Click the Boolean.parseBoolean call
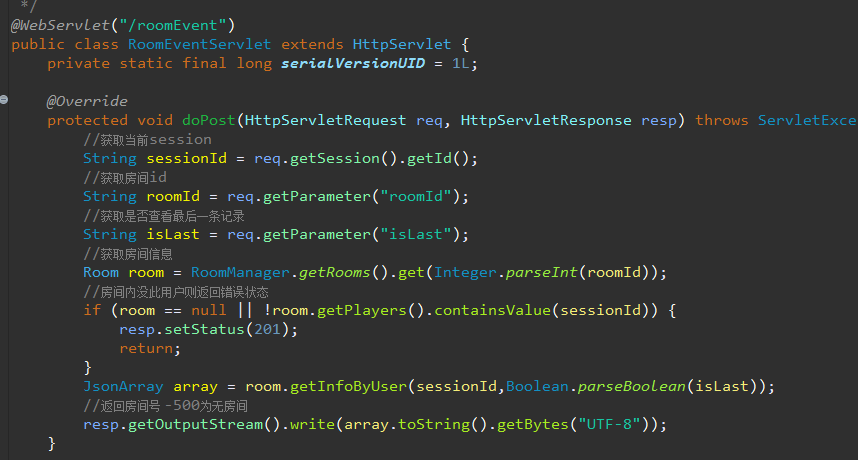858x460 pixels. 596,387
